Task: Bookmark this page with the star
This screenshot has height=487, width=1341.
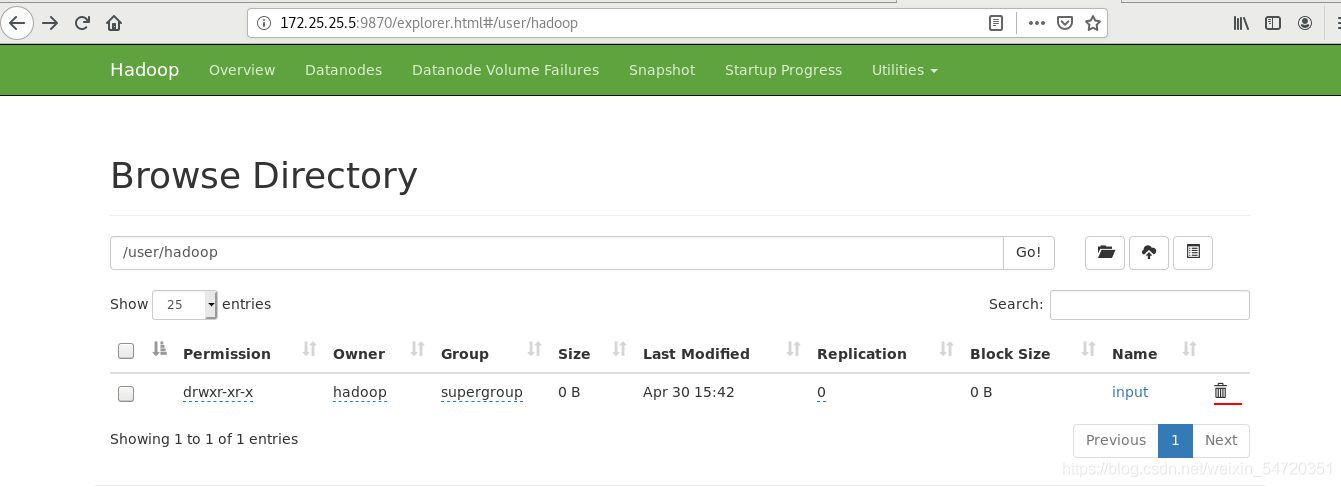Action: tap(1093, 22)
